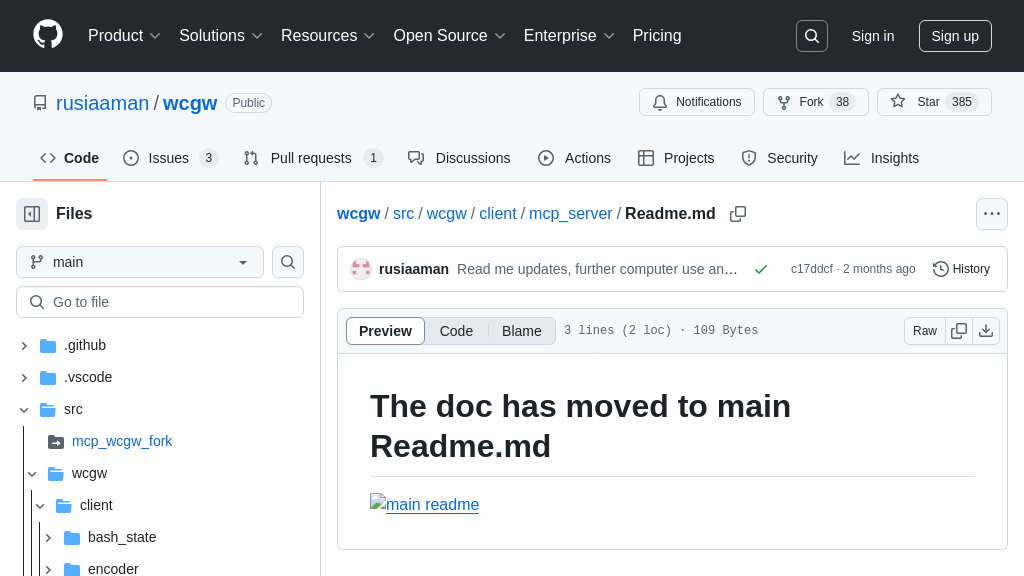Open the broken main readme image
Viewport: 1024px width, 576px height.
tap(377, 502)
